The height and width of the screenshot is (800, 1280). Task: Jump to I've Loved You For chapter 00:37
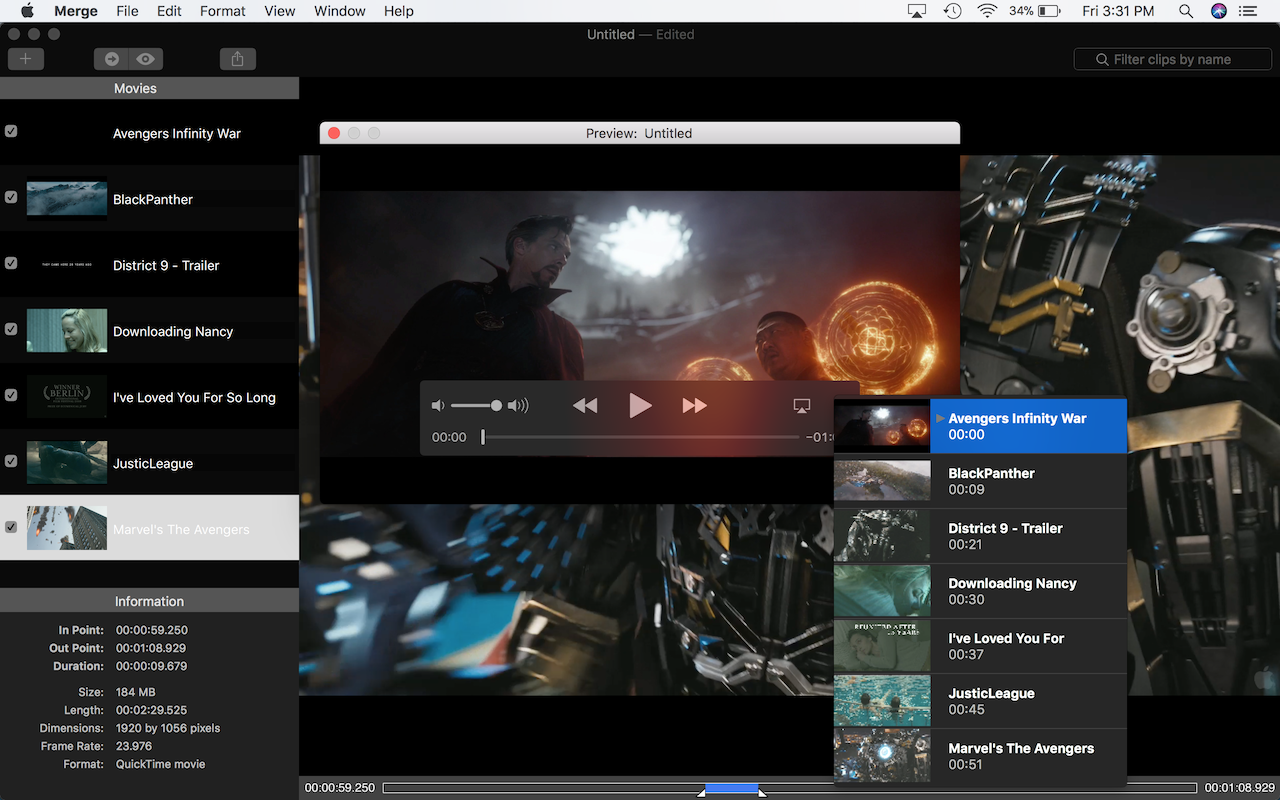980,646
